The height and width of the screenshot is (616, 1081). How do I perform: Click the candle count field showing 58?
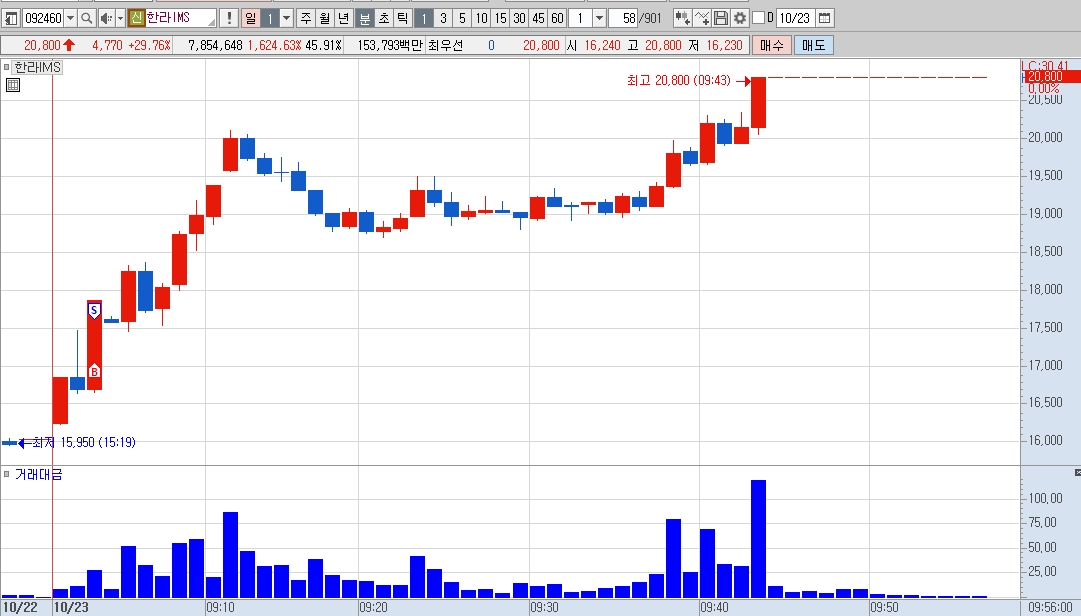click(x=623, y=18)
